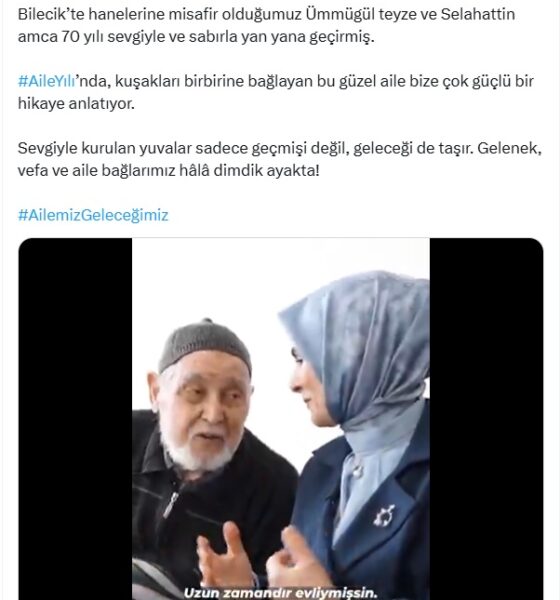This screenshot has width=560, height=600.
Task: Click the elderly man's raised hand
Action: pyautogui.click(x=222, y=555)
